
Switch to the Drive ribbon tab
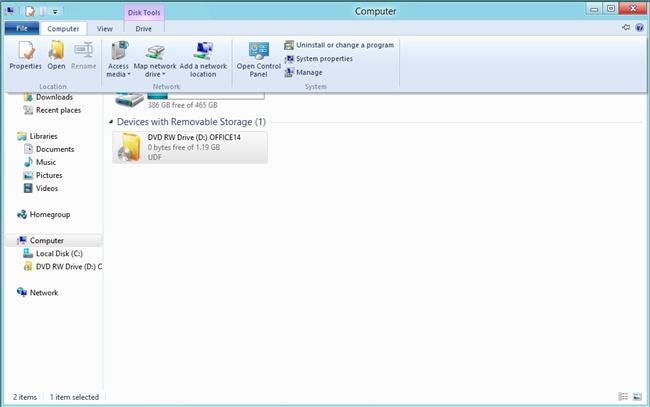(143, 29)
